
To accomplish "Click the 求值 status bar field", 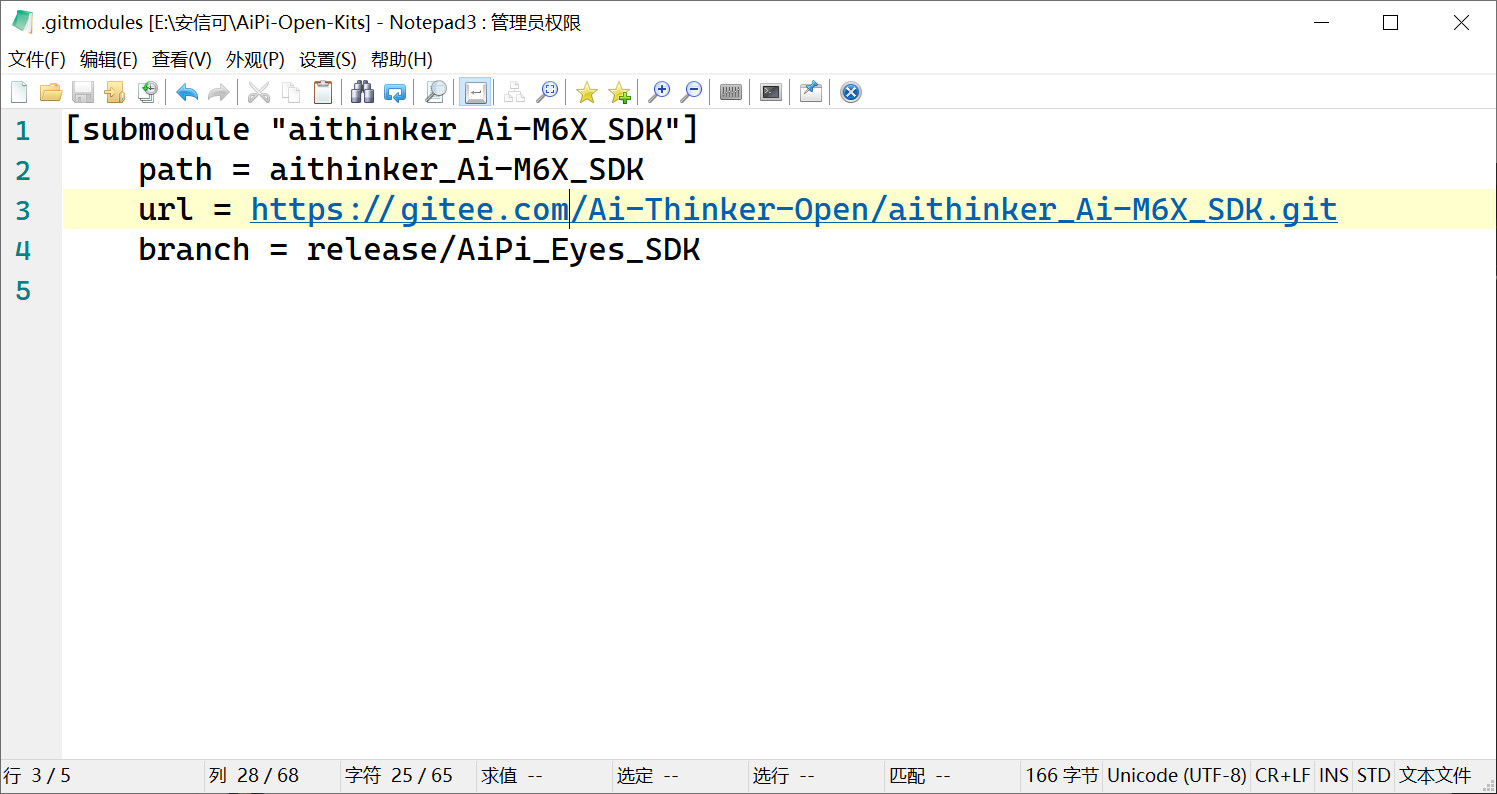I will (544, 776).
